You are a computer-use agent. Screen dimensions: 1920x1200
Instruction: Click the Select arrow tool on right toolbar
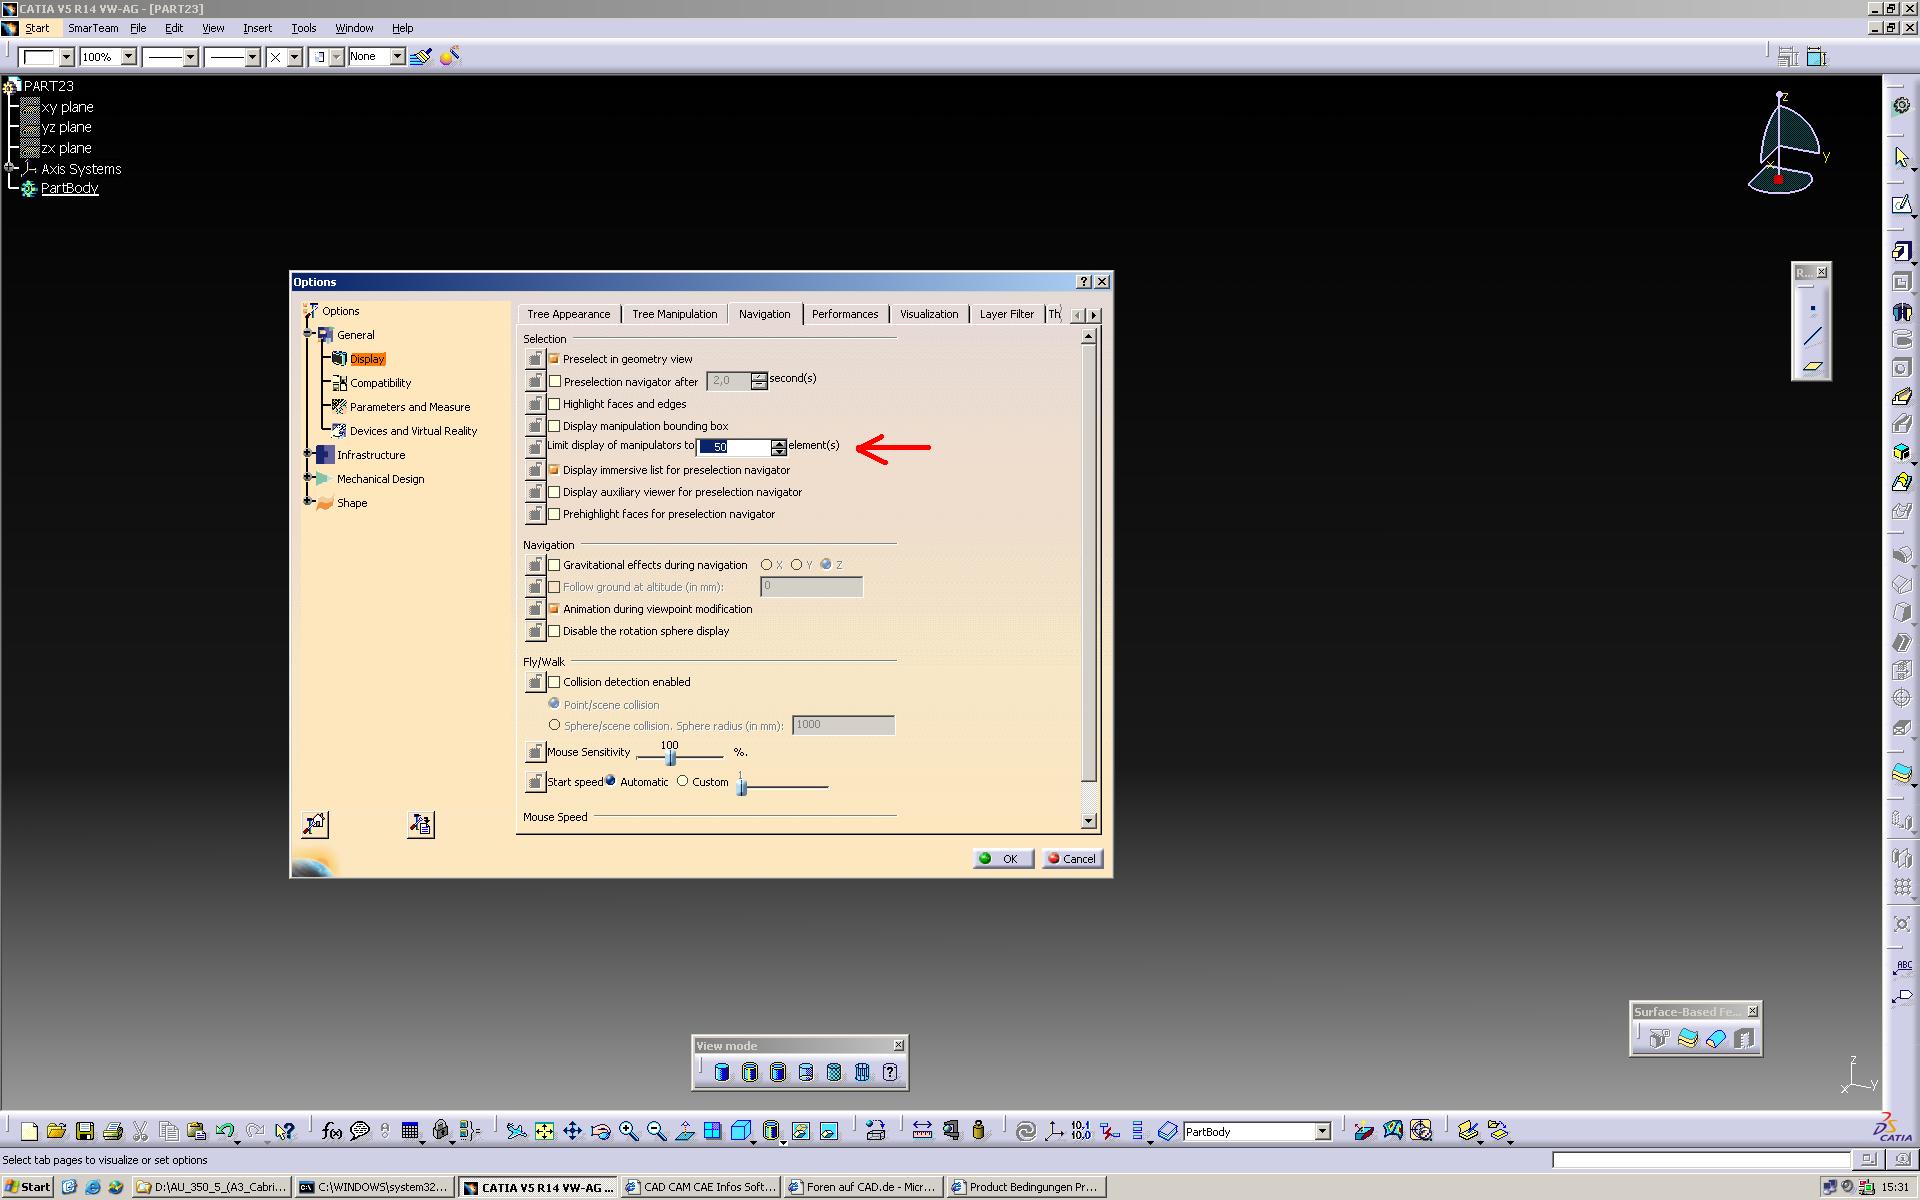[x=1901, y=158]
